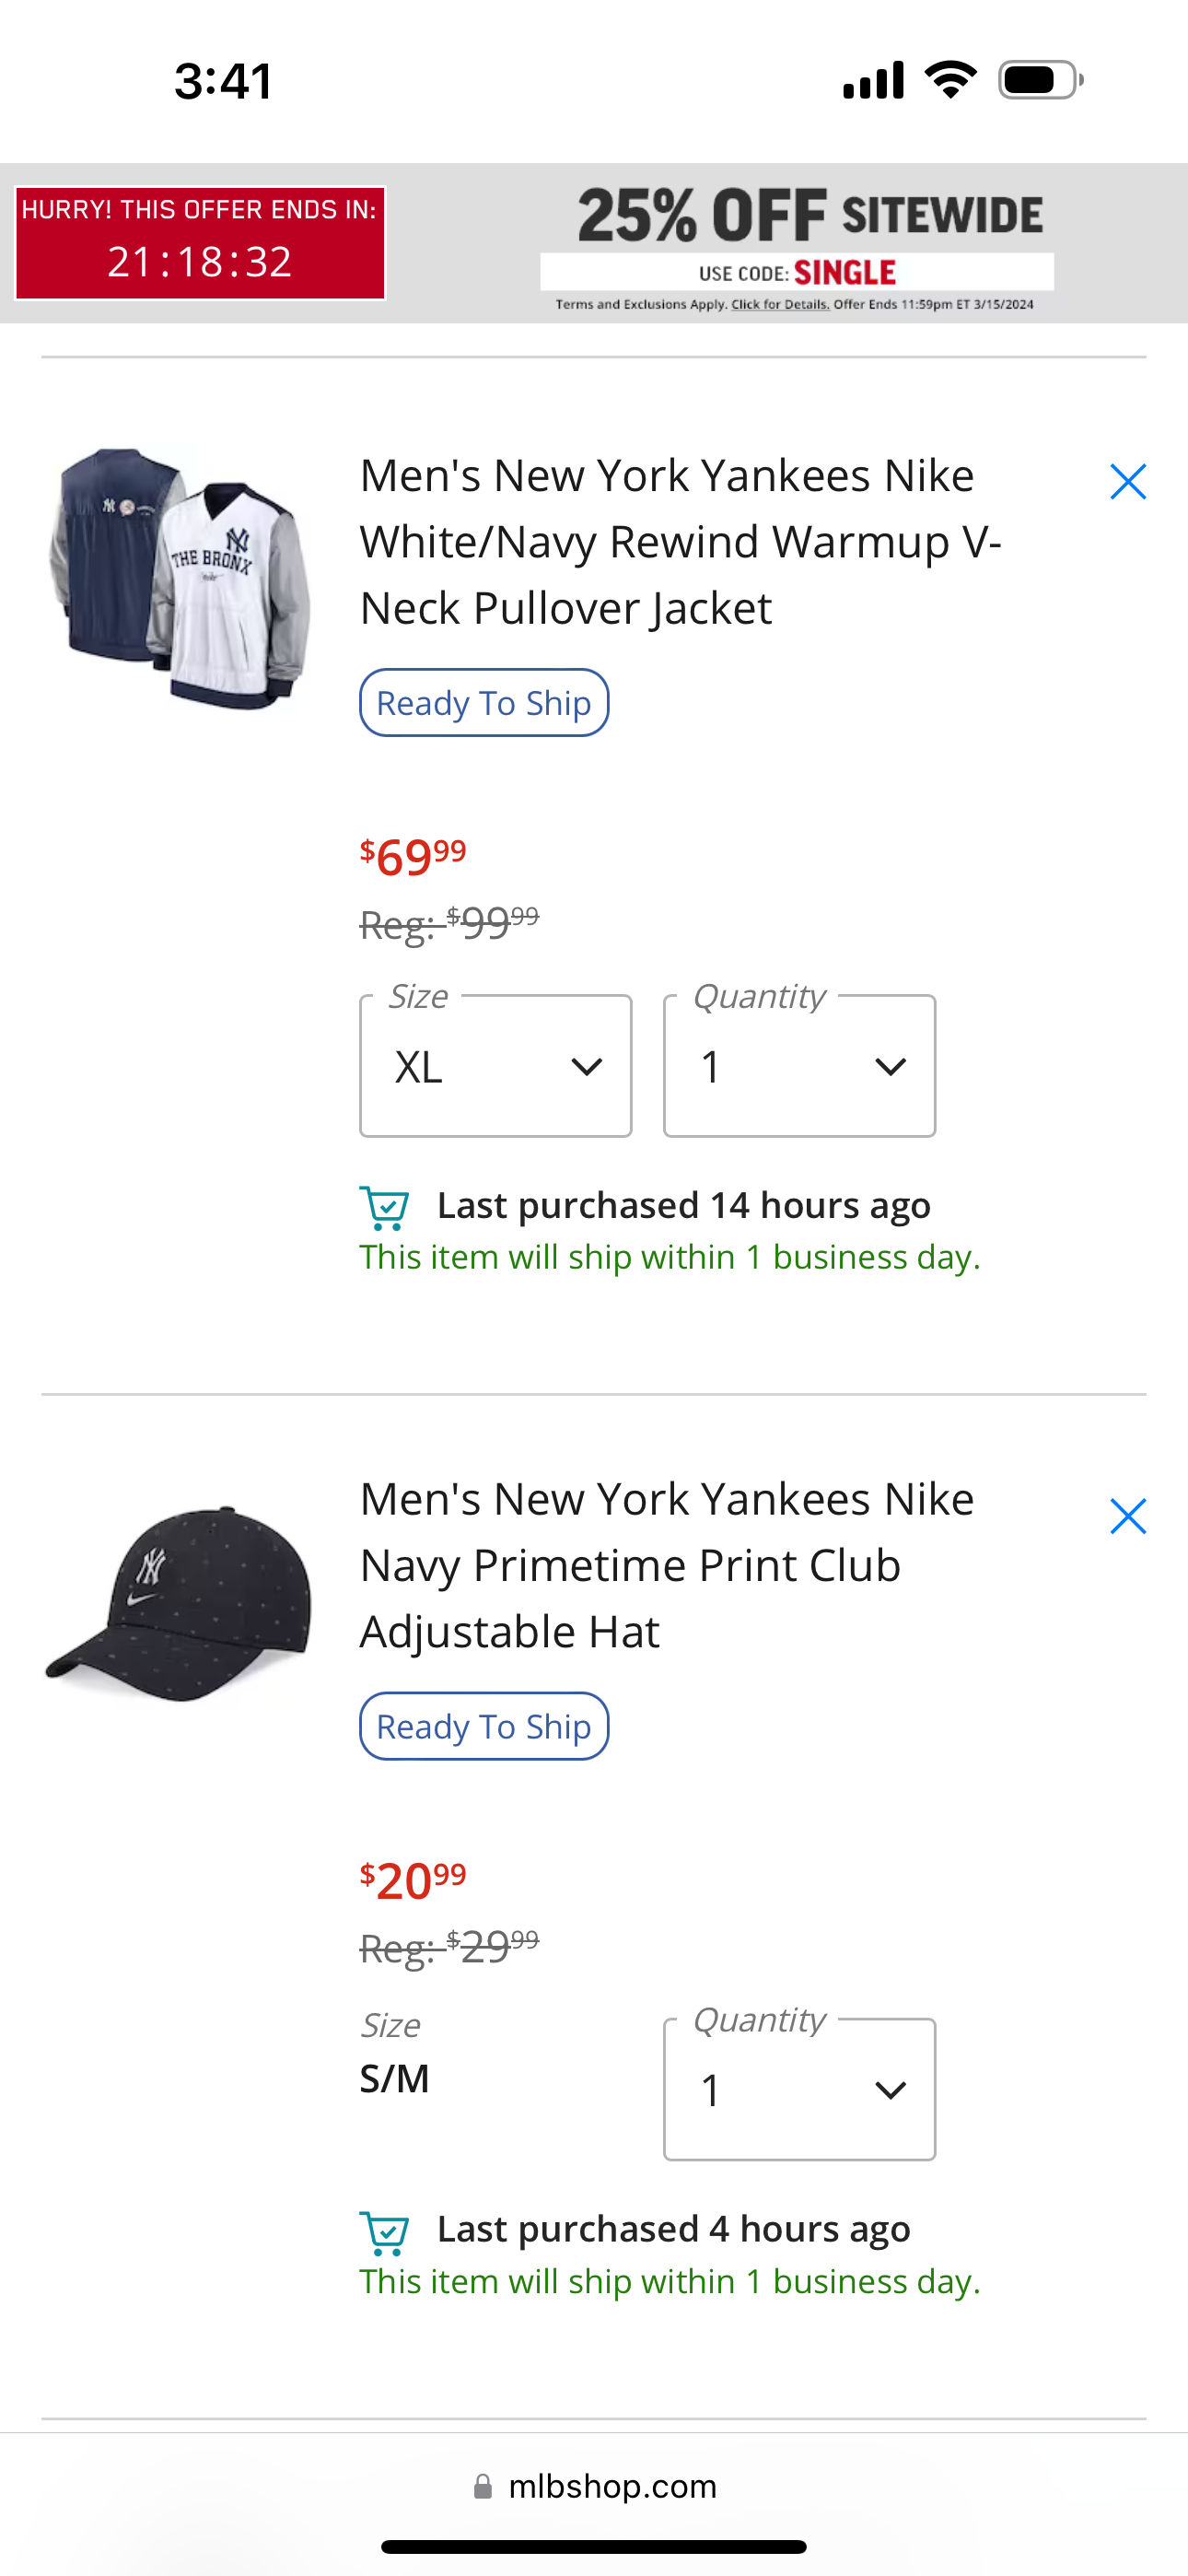The height and width of the screenshot is (2576, 1188).
Task: Open the hat Quantity dropdown
Action: pos(799,2090)
